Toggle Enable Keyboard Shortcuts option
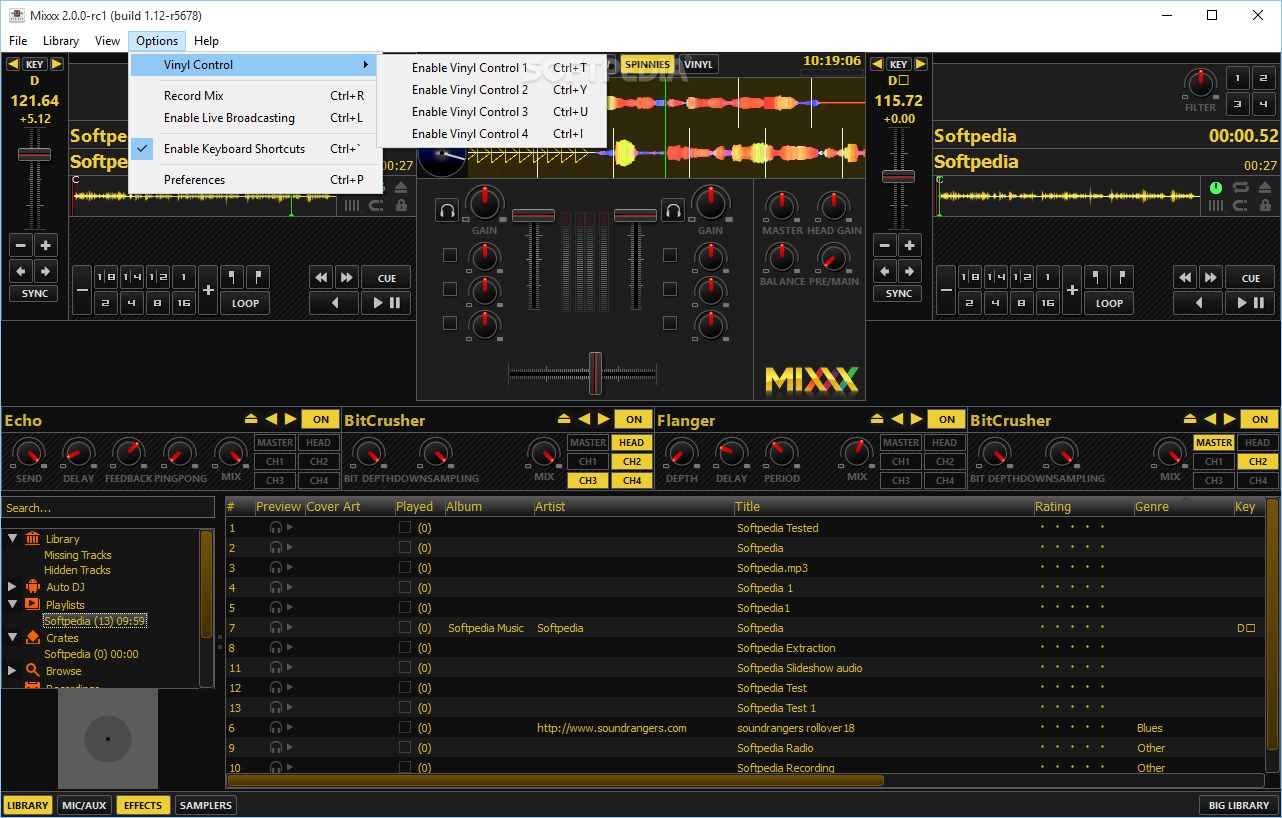The image size is (1282, 818). [256, 149]
